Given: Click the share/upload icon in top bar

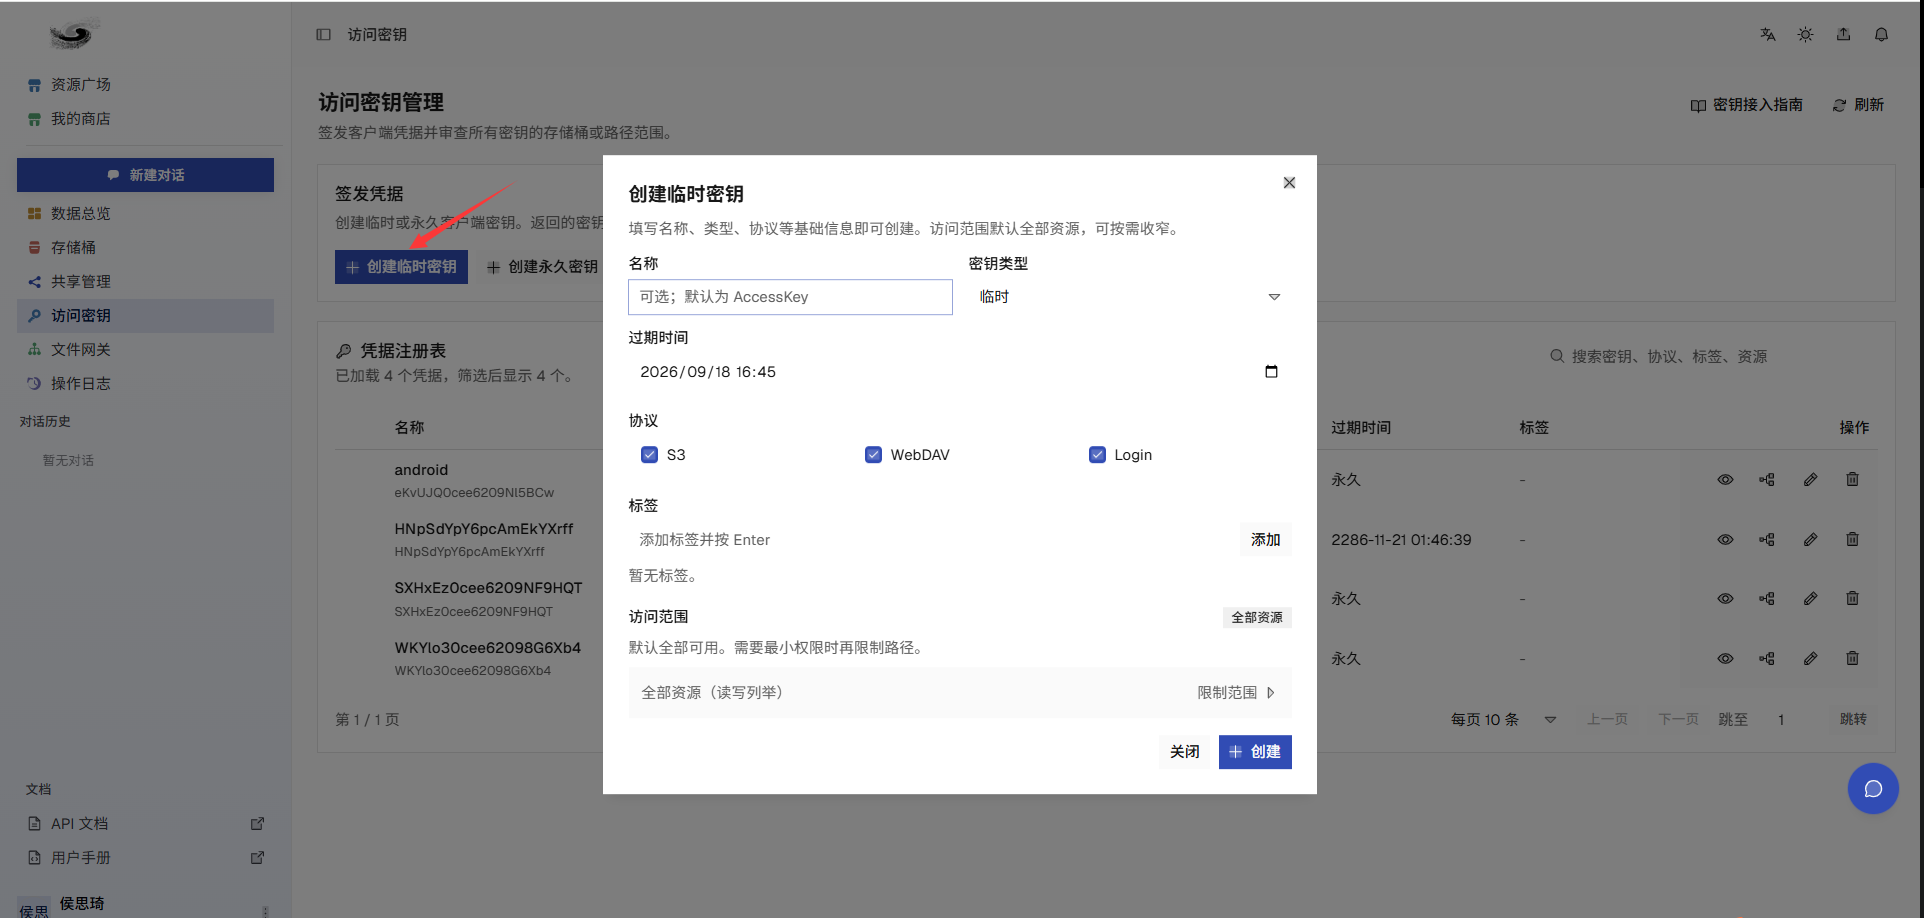Looking at the screenshot, I should (x=1843, y=34).
